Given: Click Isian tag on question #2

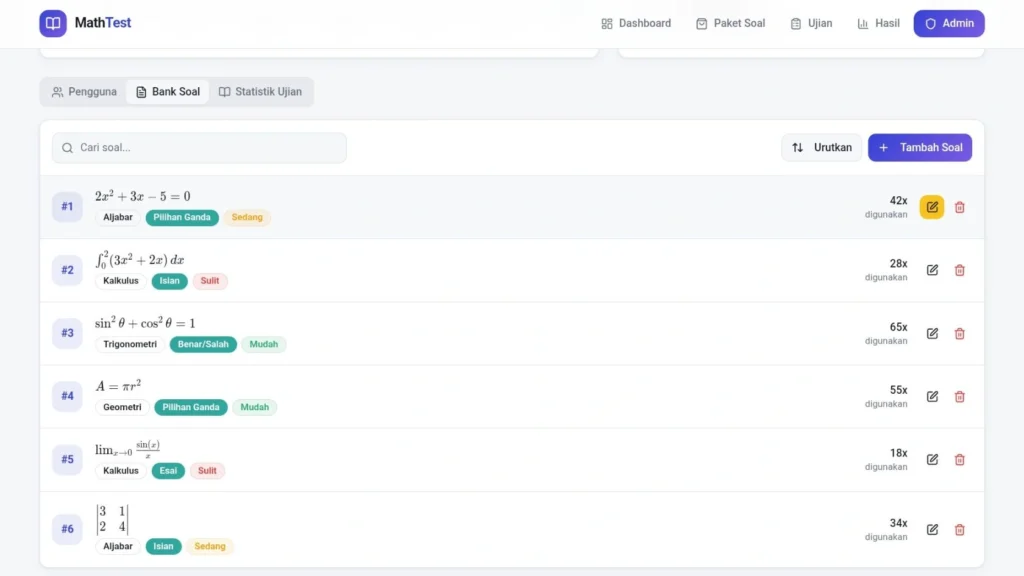Looking at the screenshot, I should point(169,281).
